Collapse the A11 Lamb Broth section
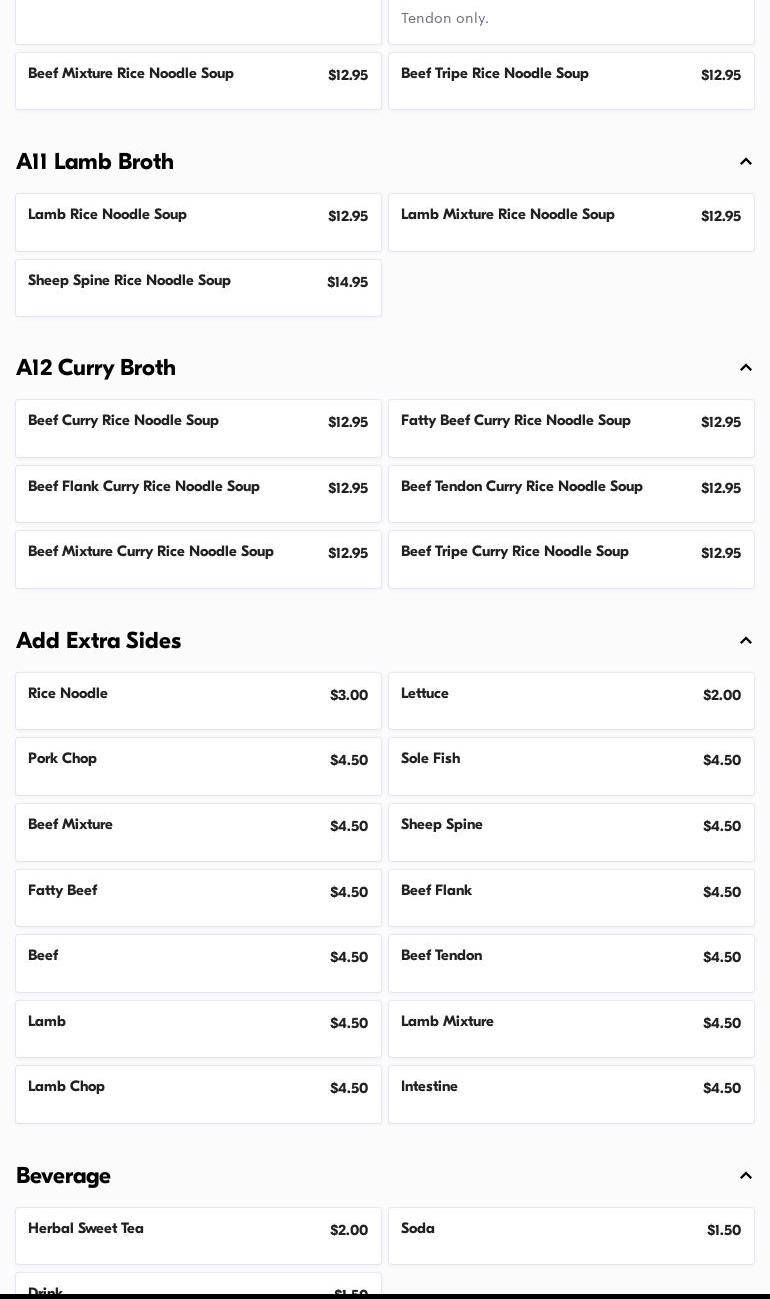The height and width of the screenshot is (1299, 770). pos(746,162)
